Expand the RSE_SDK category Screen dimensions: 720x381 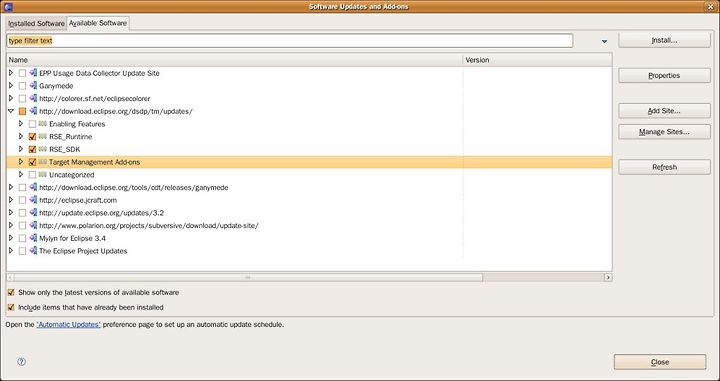21,149
